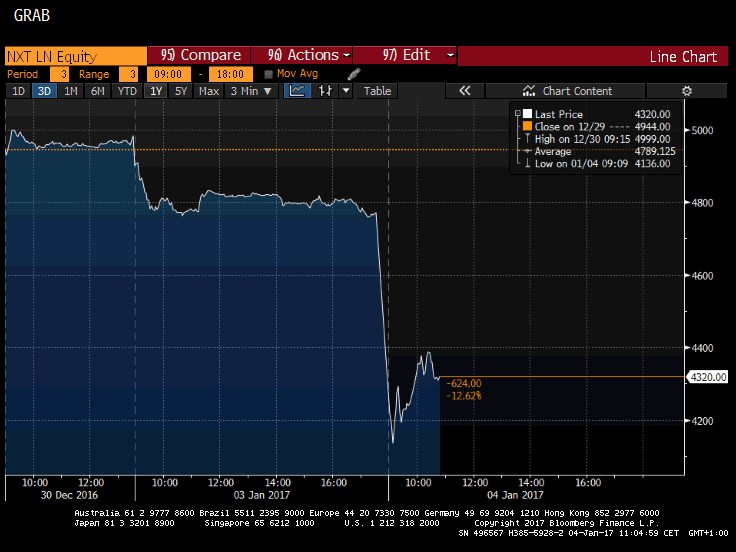Expand the chart type dropdown arrow
This screenshot has width=736, height=552.
click(346, 91)
